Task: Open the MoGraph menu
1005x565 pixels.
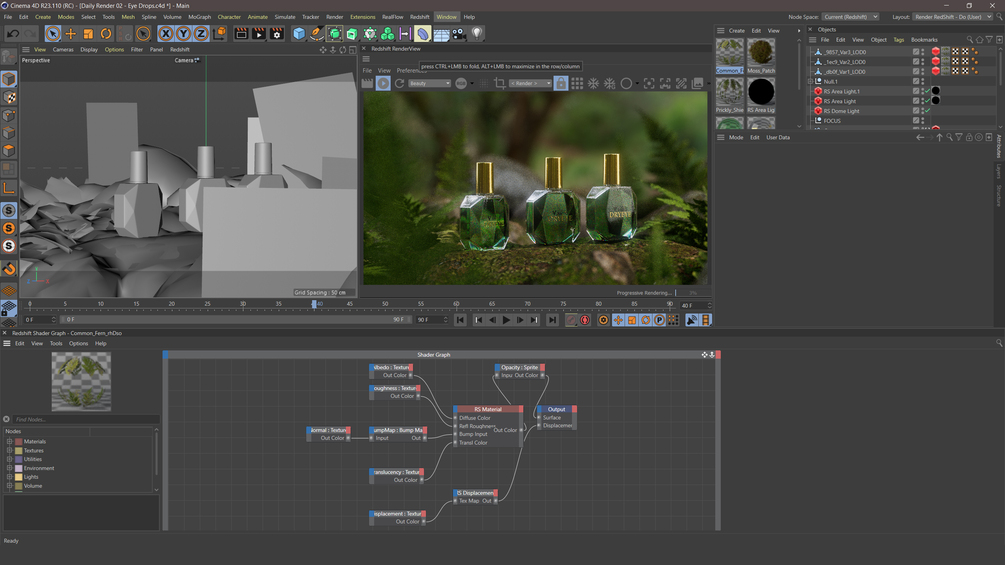Action: [199, 17]
